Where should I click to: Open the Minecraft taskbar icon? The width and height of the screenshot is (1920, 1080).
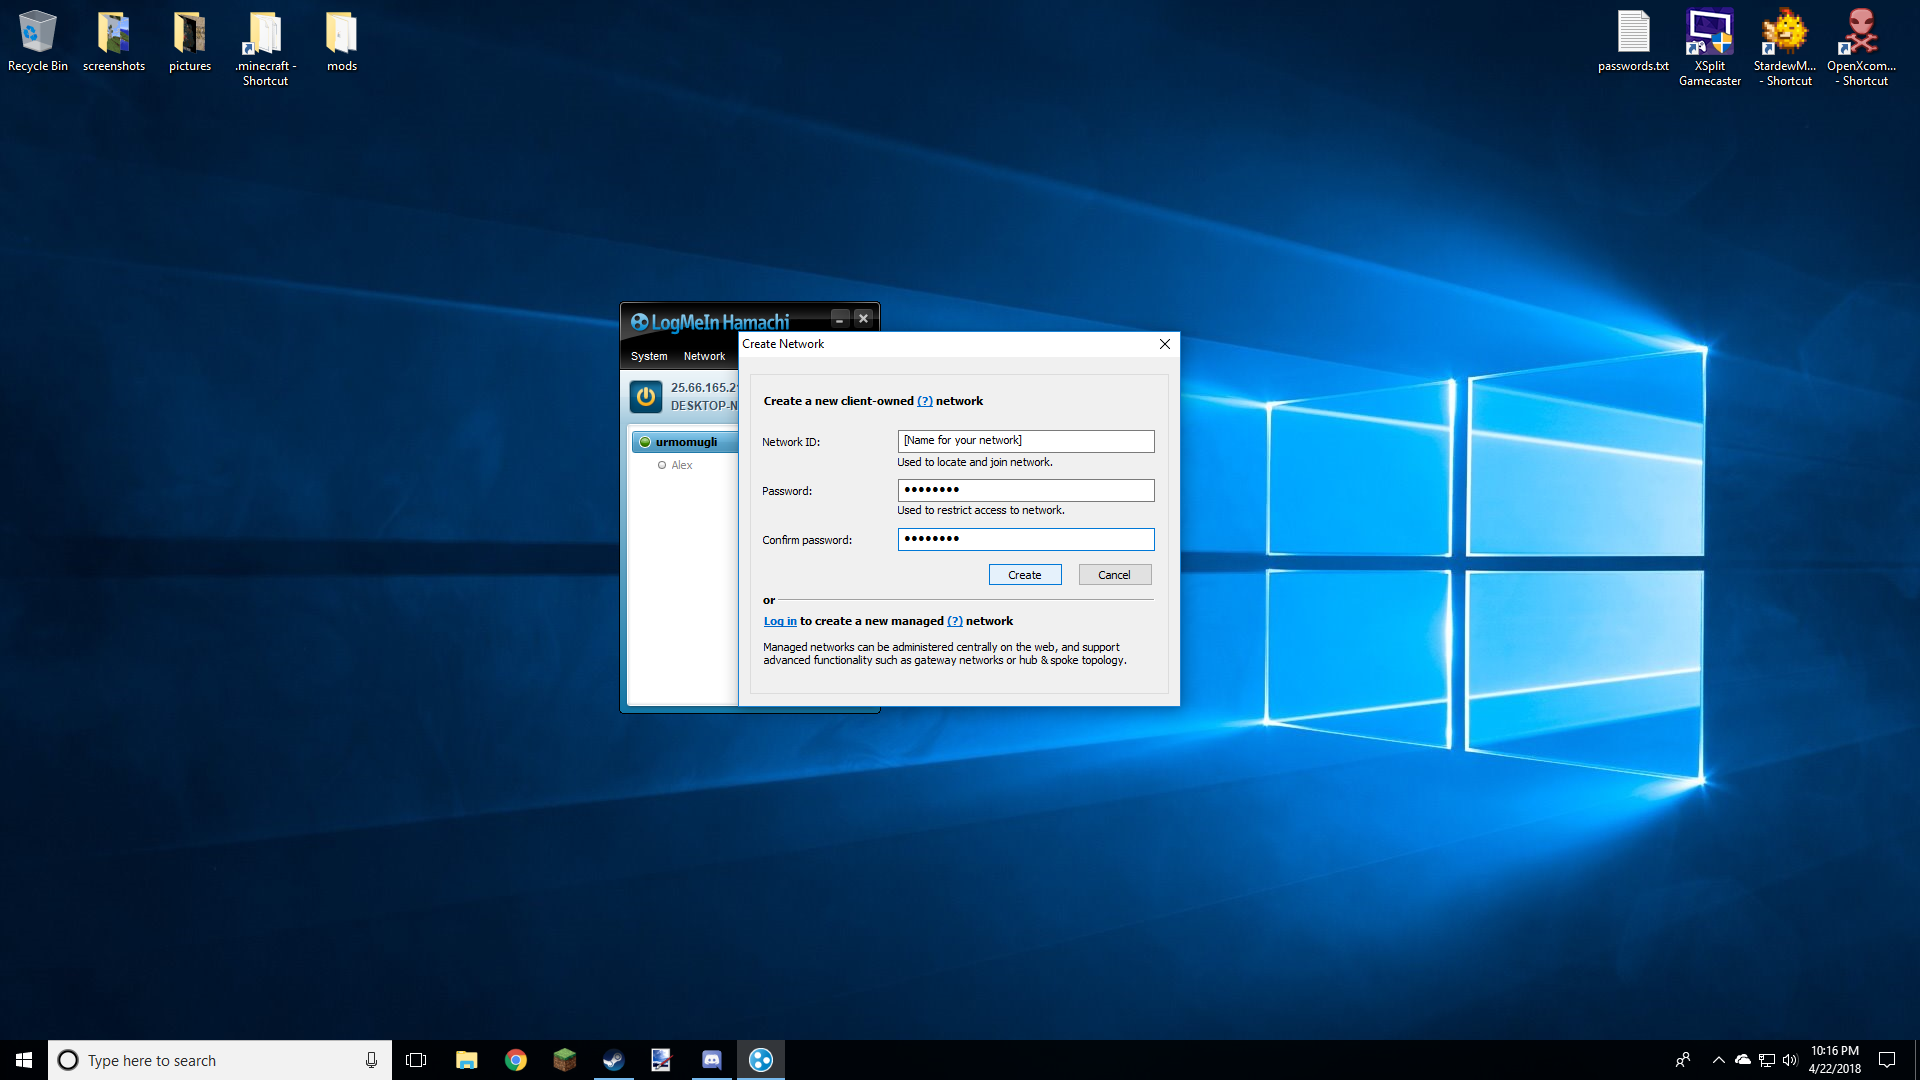pyautogui.click(x=564, y=1060)
